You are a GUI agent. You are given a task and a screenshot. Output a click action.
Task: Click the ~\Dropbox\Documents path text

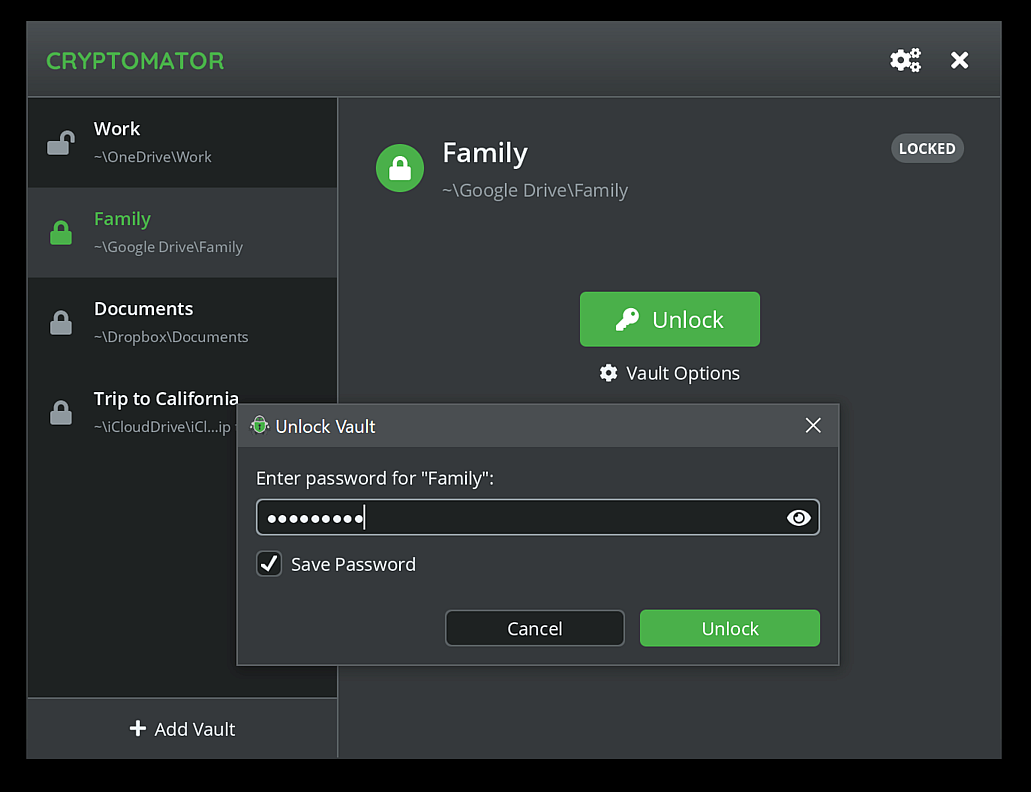click(x=171, y=337)
